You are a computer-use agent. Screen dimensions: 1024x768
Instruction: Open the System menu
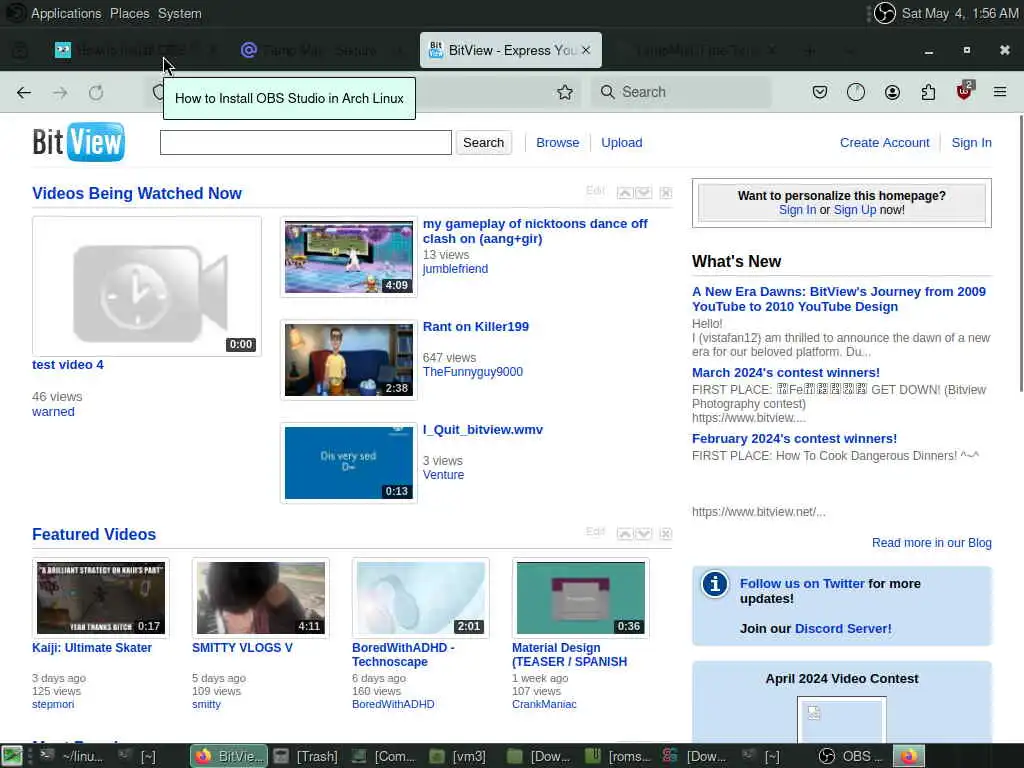click(180, 13)
